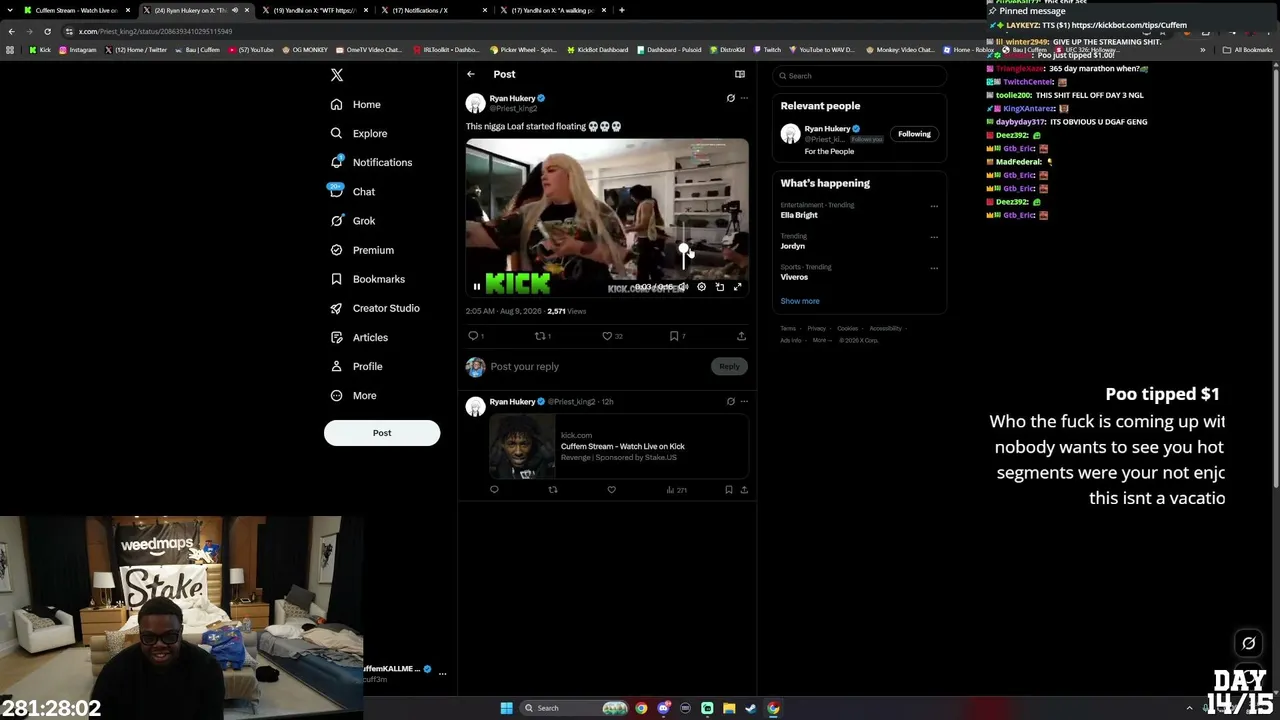Screen dimensions: 1280x720
Task: Go back using the Post header arrow
Action: click(x=471, y=74)
